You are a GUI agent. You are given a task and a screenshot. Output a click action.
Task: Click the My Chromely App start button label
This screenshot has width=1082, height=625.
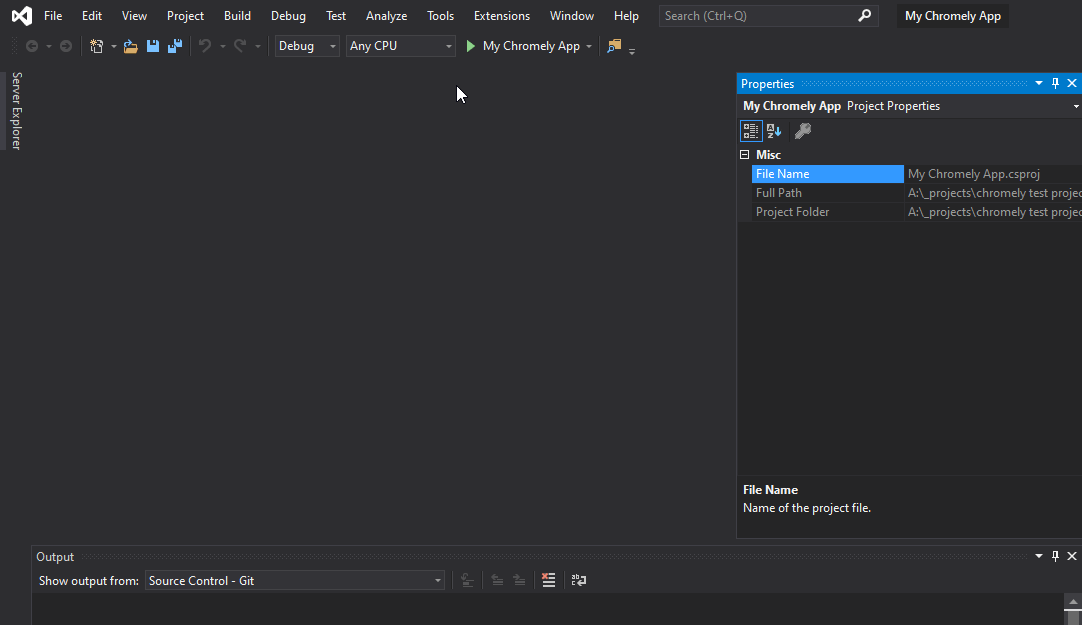[x=531, y=46]
